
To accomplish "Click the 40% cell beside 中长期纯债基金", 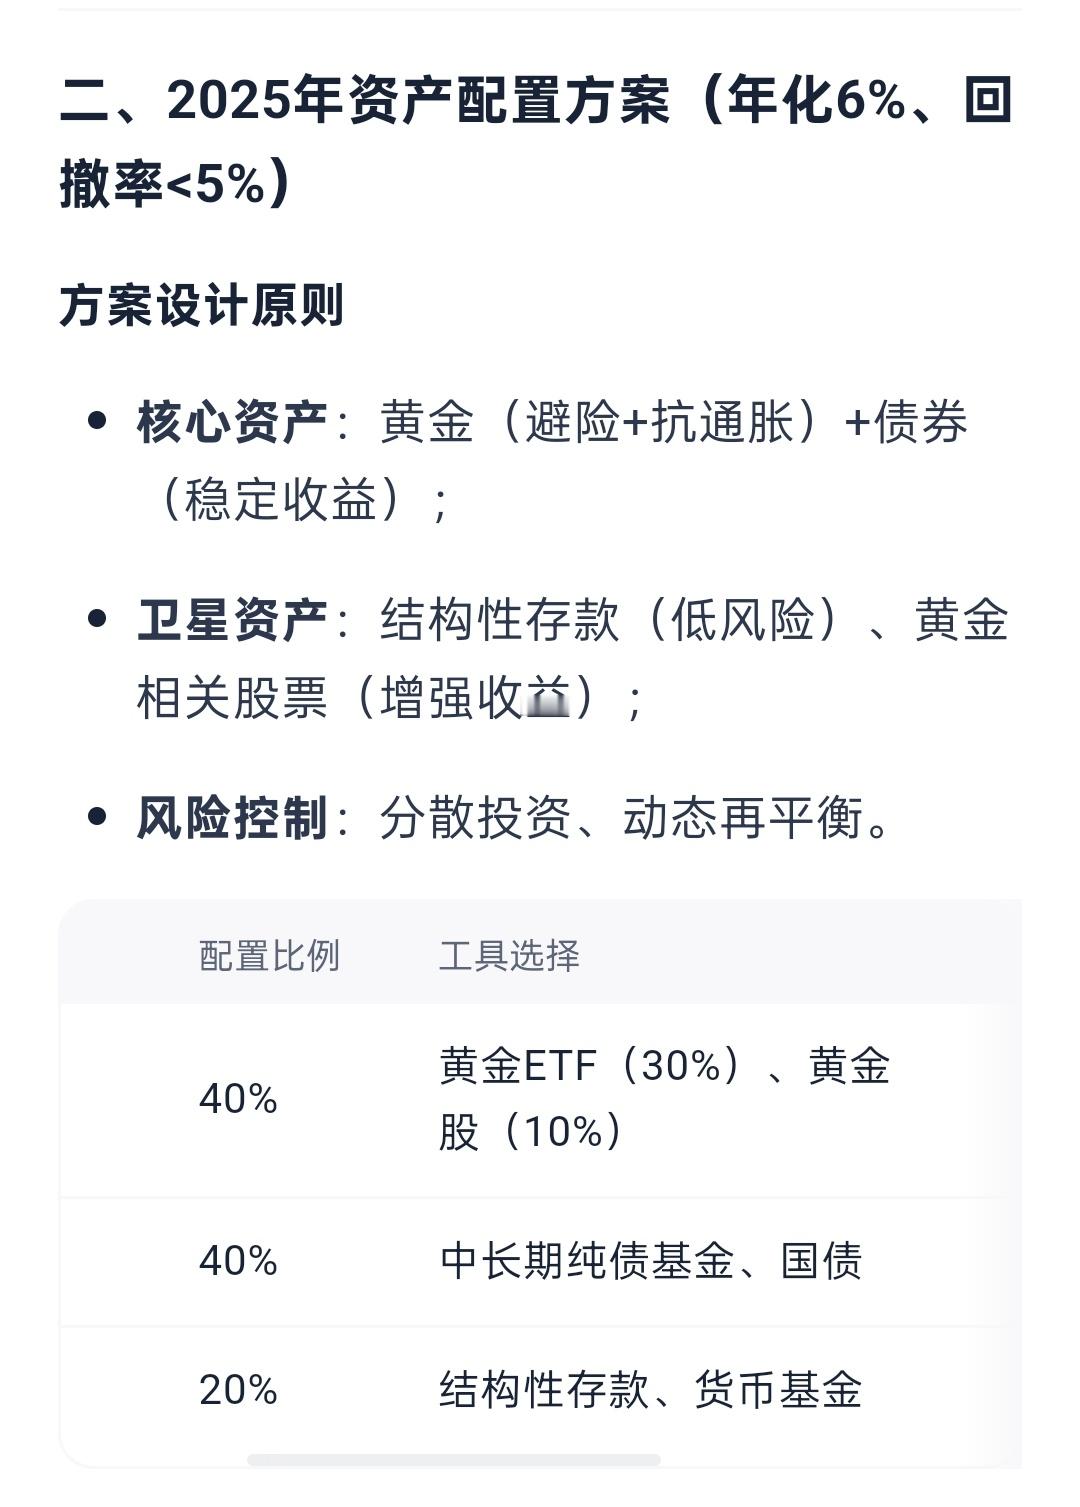I will (x=238, y=1261).
